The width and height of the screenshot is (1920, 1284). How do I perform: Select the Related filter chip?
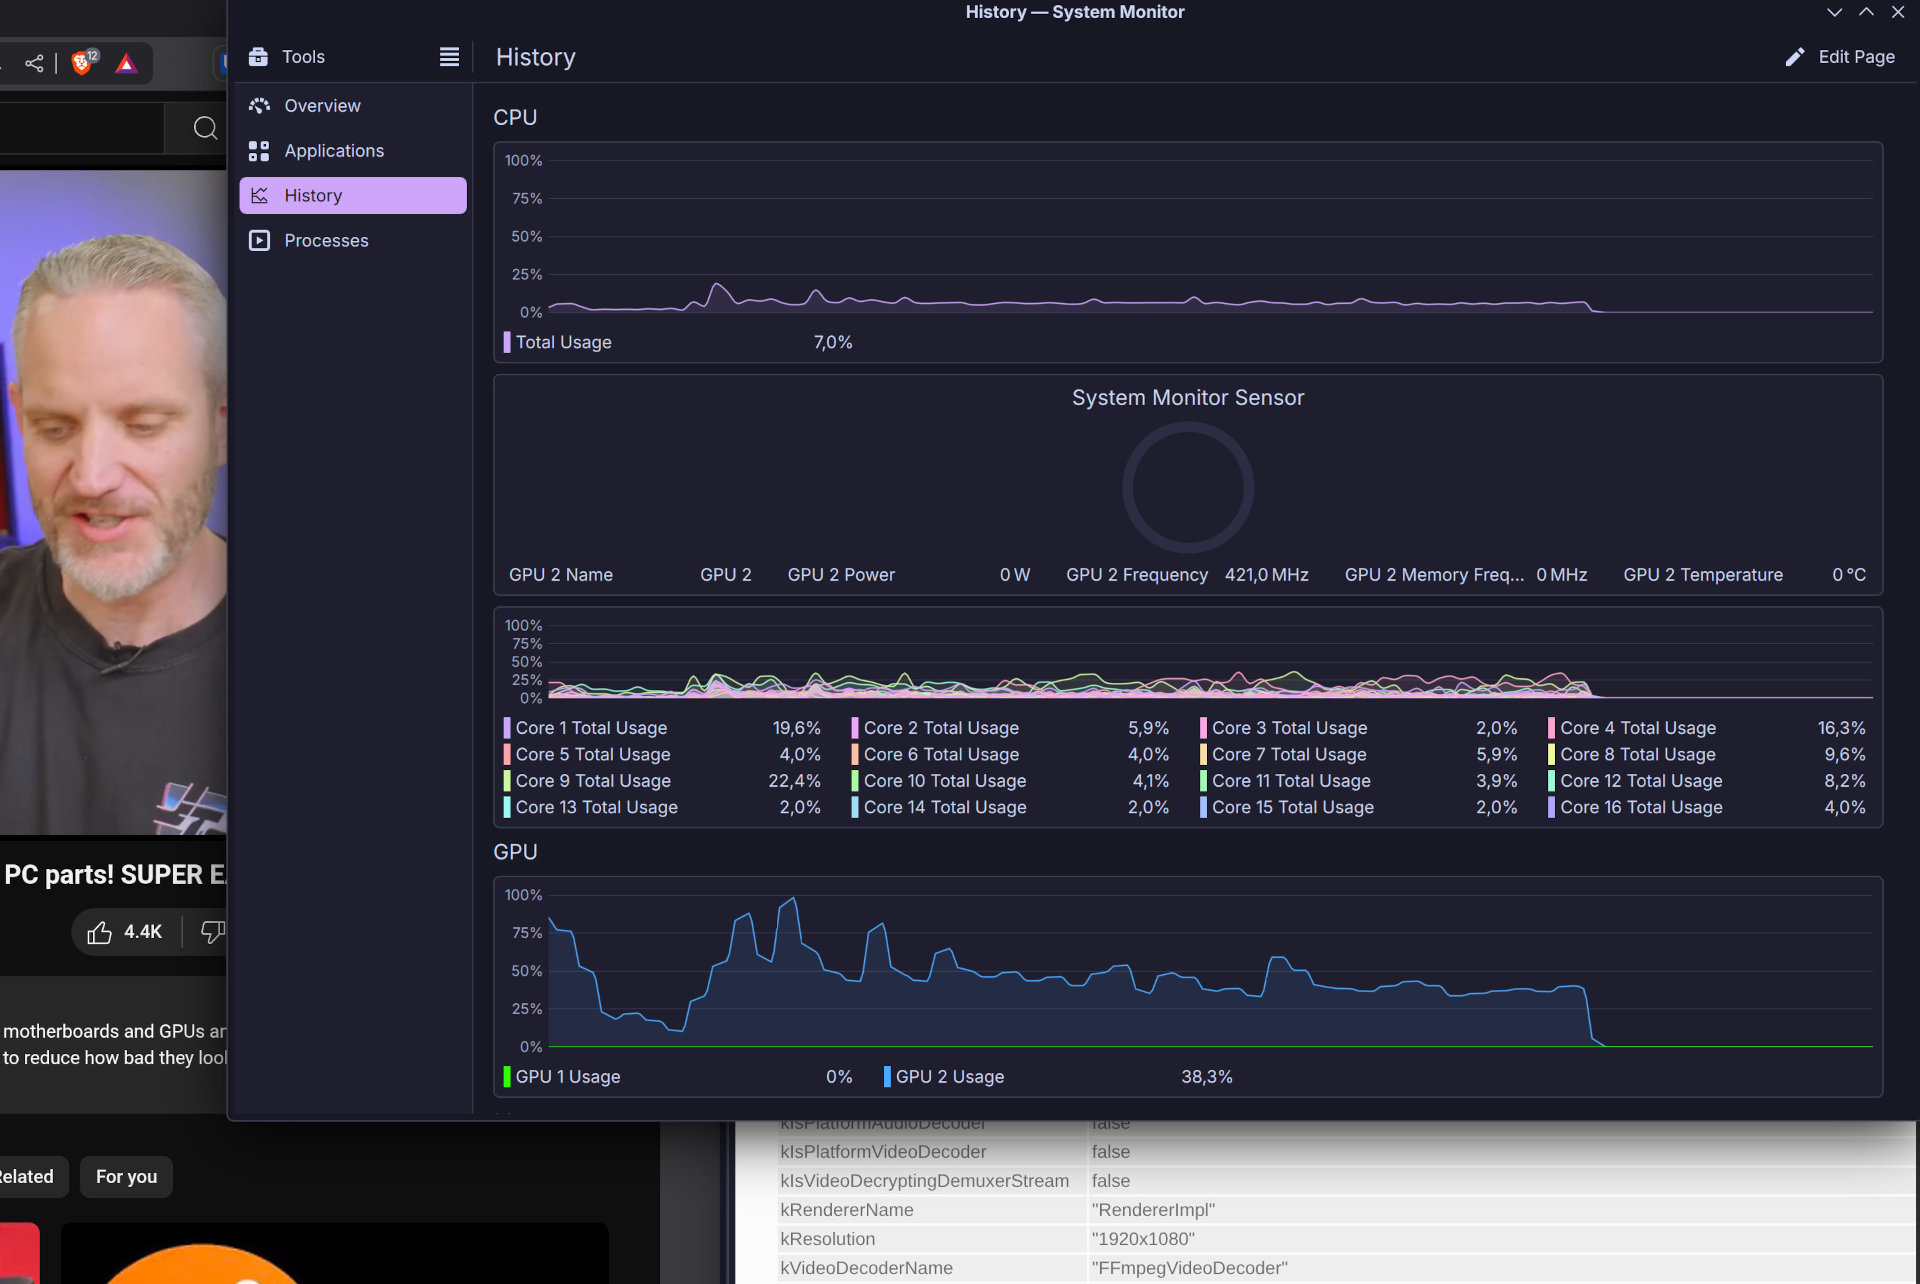click(28, 1177)
